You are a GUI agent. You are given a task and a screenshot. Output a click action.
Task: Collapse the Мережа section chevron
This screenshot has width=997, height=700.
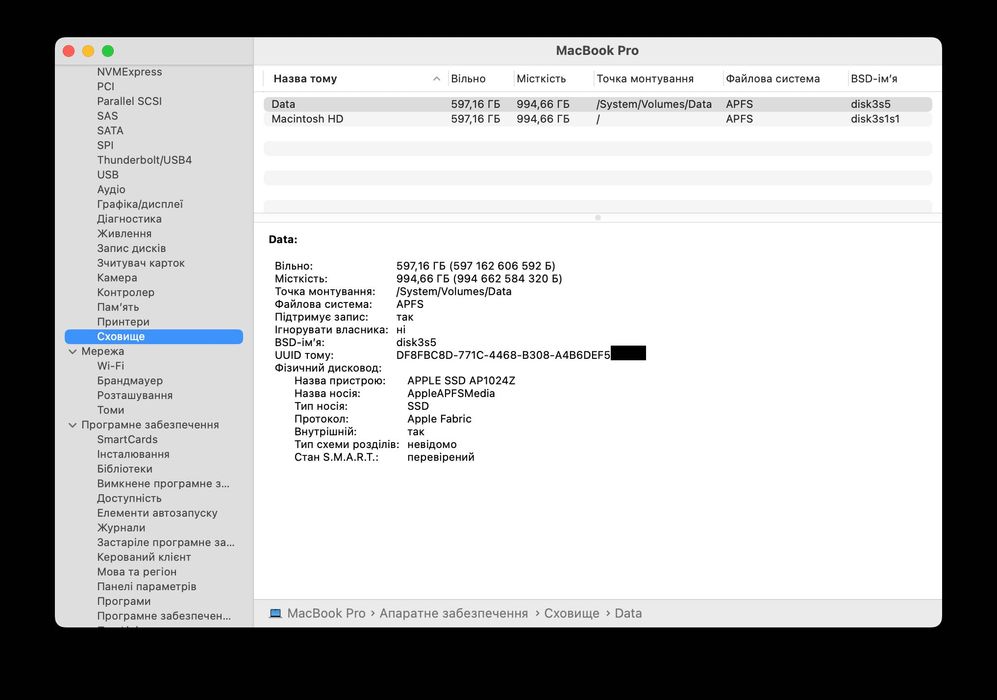coord(72,352)
